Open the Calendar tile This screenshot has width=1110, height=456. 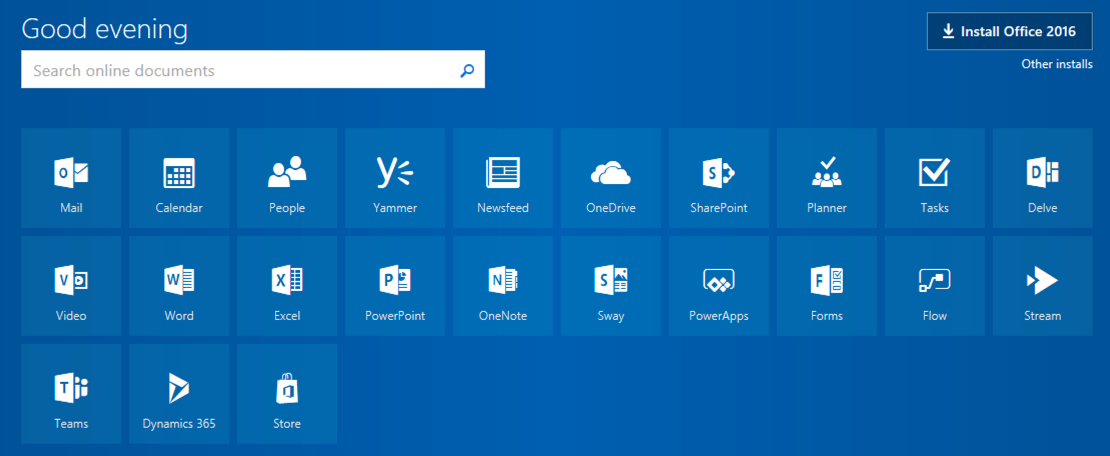(179, 178)
